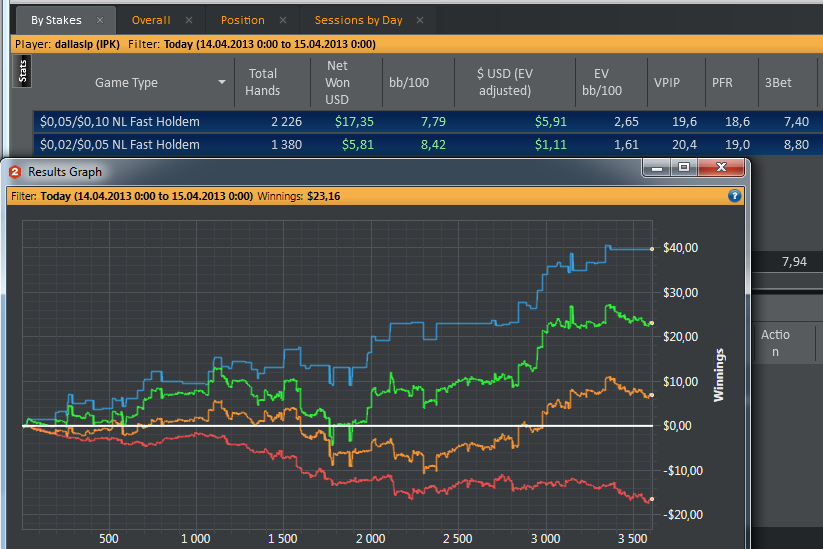Click the 2,65 EV bb/100 value
Image resolution: width=823 pixels, height=549 pixels.
626,122
